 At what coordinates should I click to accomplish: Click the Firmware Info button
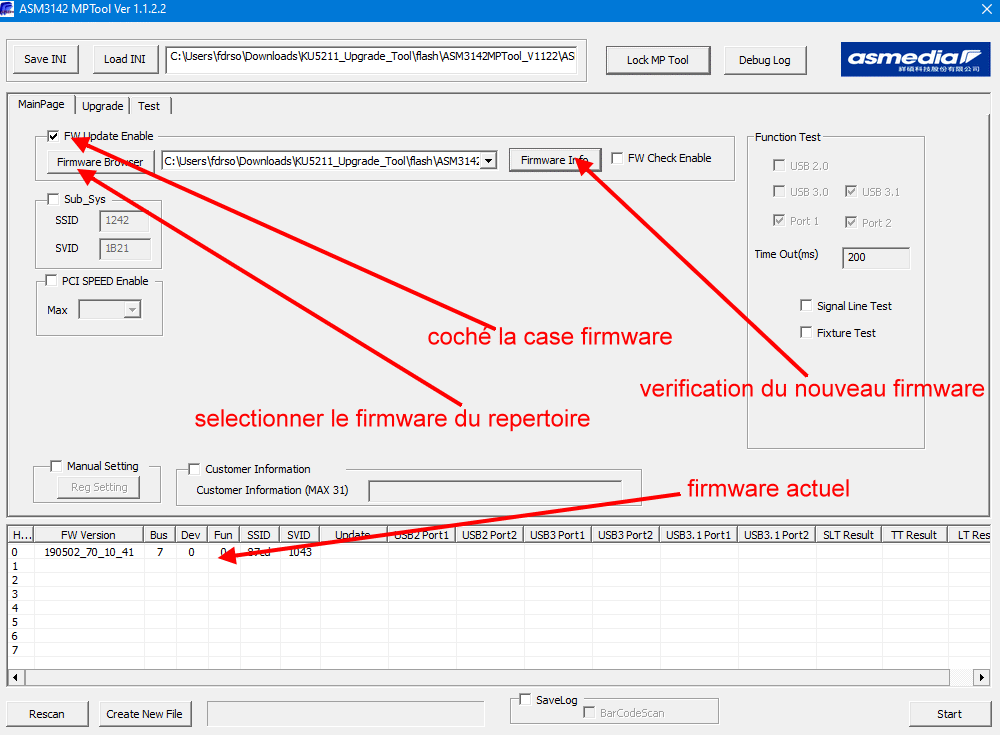coord(554,160)
